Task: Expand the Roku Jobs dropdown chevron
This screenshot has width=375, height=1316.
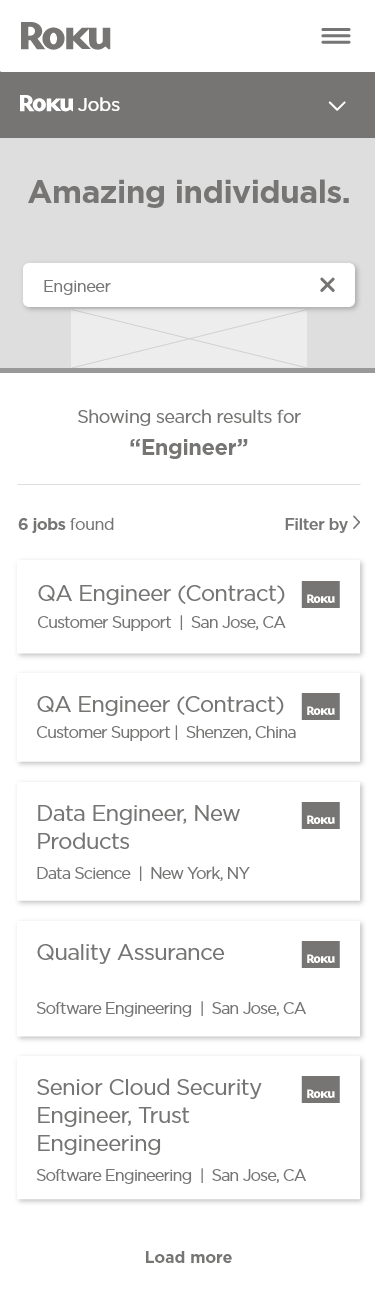Action: coord(338,105)
